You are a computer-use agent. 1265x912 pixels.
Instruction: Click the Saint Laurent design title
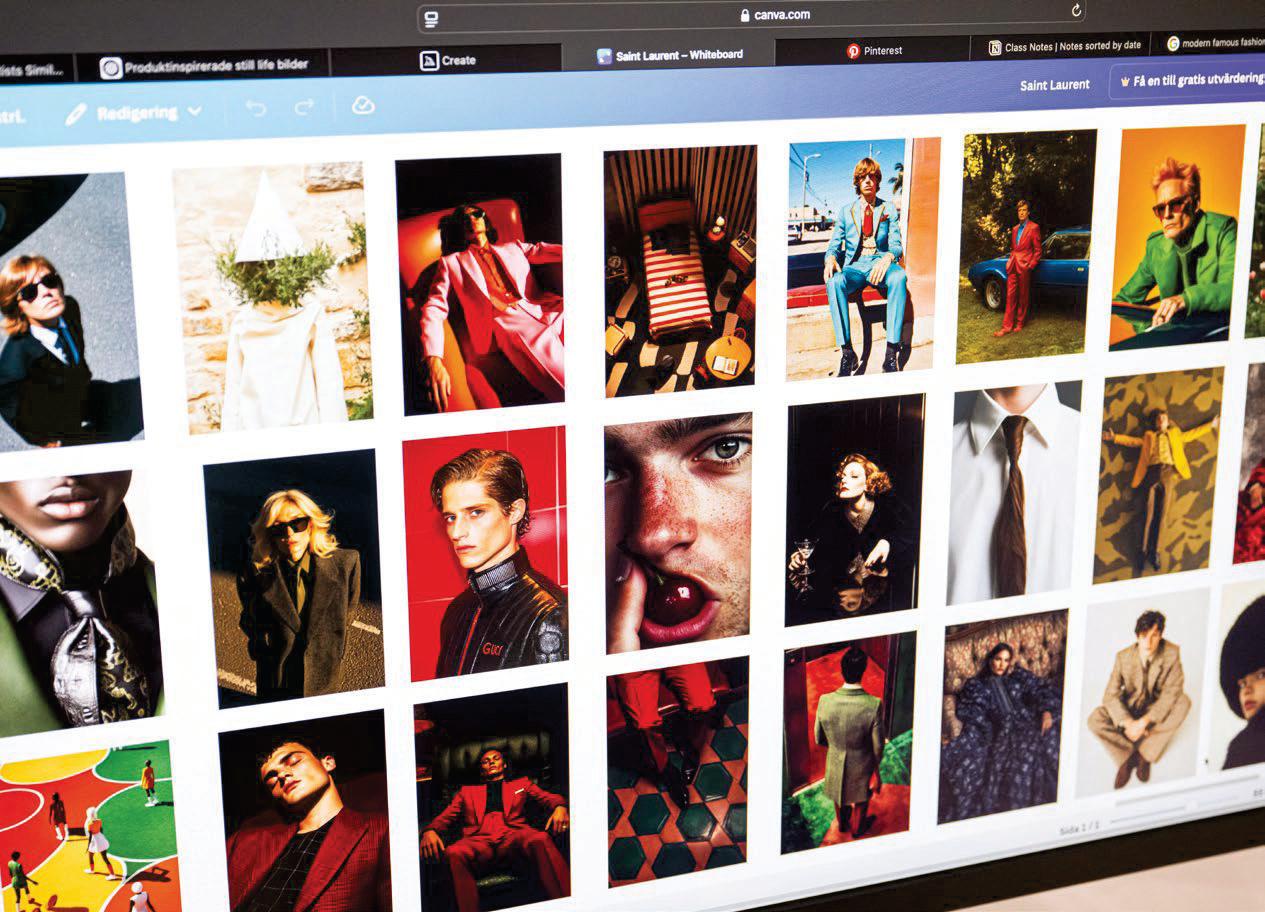coord(1054,85)
